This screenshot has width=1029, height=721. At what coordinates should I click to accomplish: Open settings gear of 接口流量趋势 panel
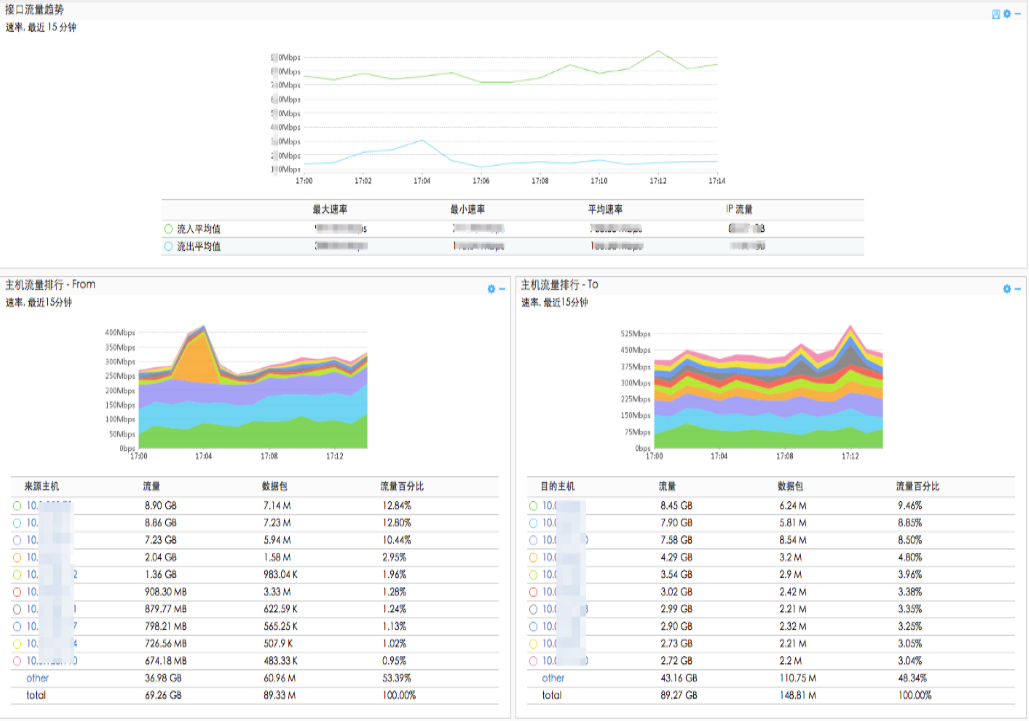(x=1007, y=14)
